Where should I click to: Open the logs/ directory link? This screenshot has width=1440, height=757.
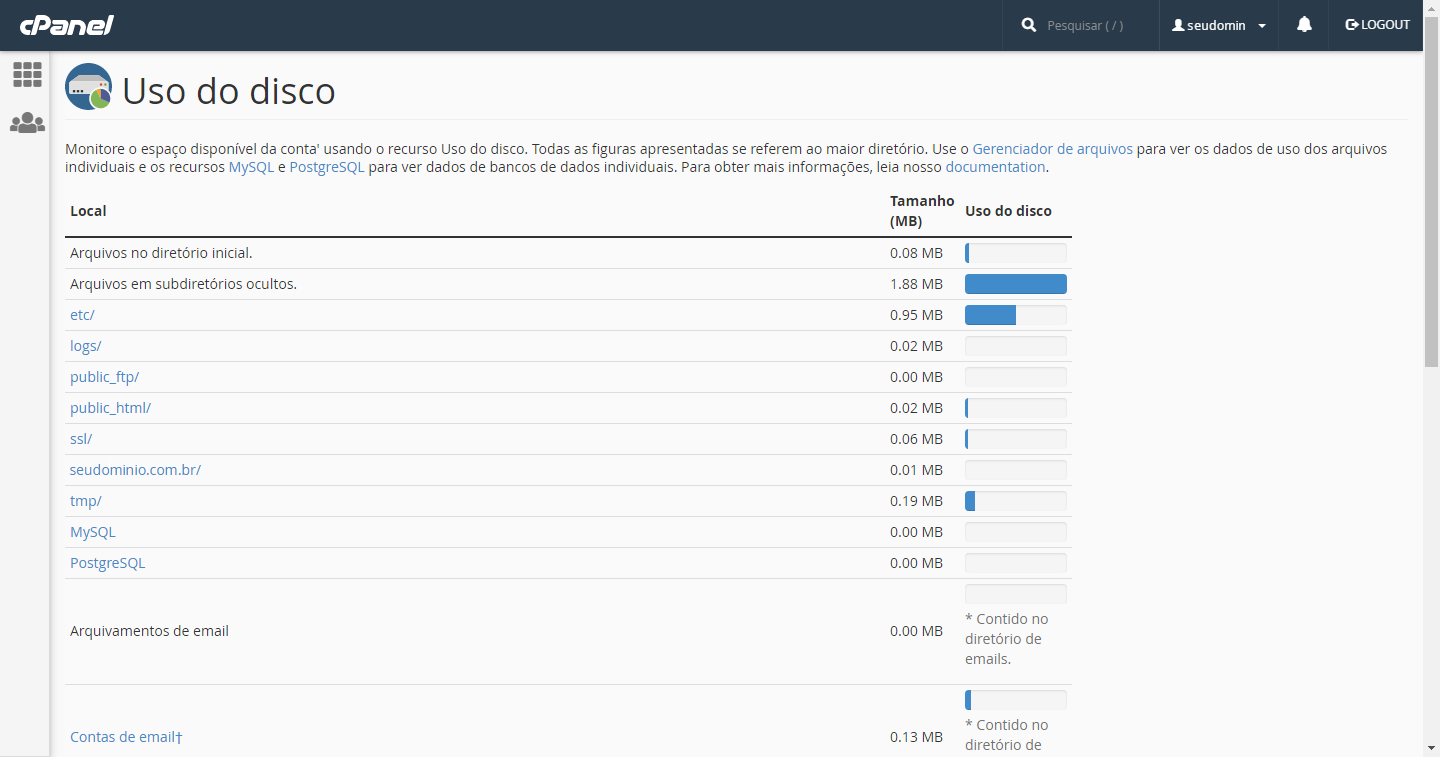pyautogui.click(x=86, y=346)
